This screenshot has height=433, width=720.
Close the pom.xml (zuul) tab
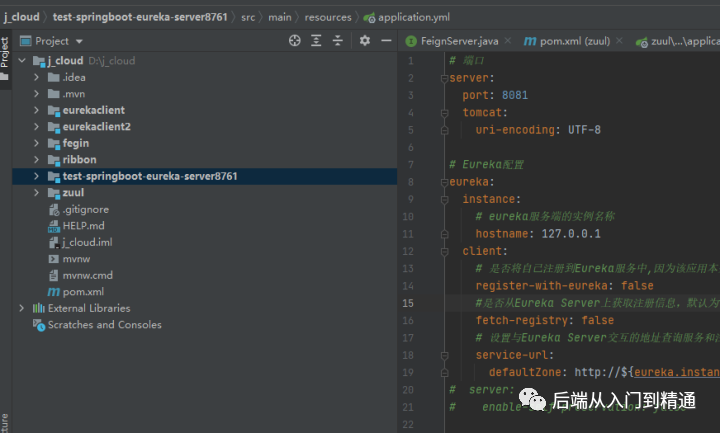pyautogui.click(x=619, y=41)
